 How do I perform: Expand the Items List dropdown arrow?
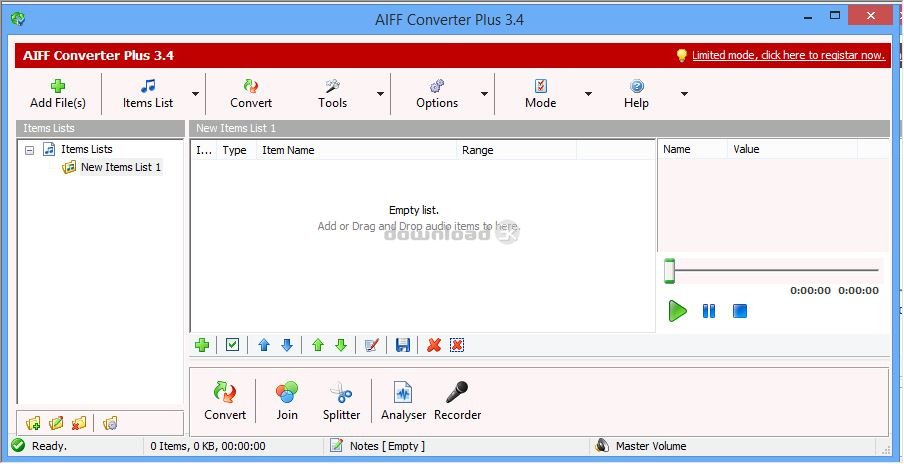pos(196,94)
